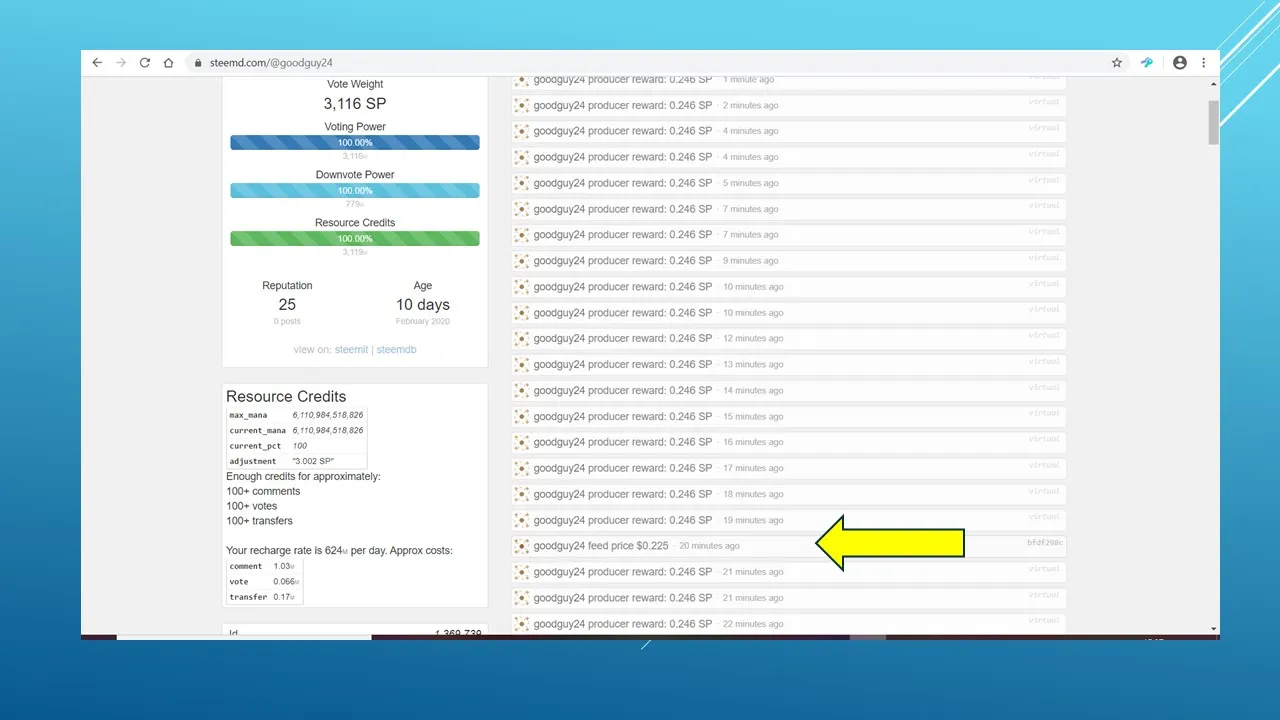
Task: Click the 'Your recharge rate is 624' sentence
Action: tap(339, 551)
